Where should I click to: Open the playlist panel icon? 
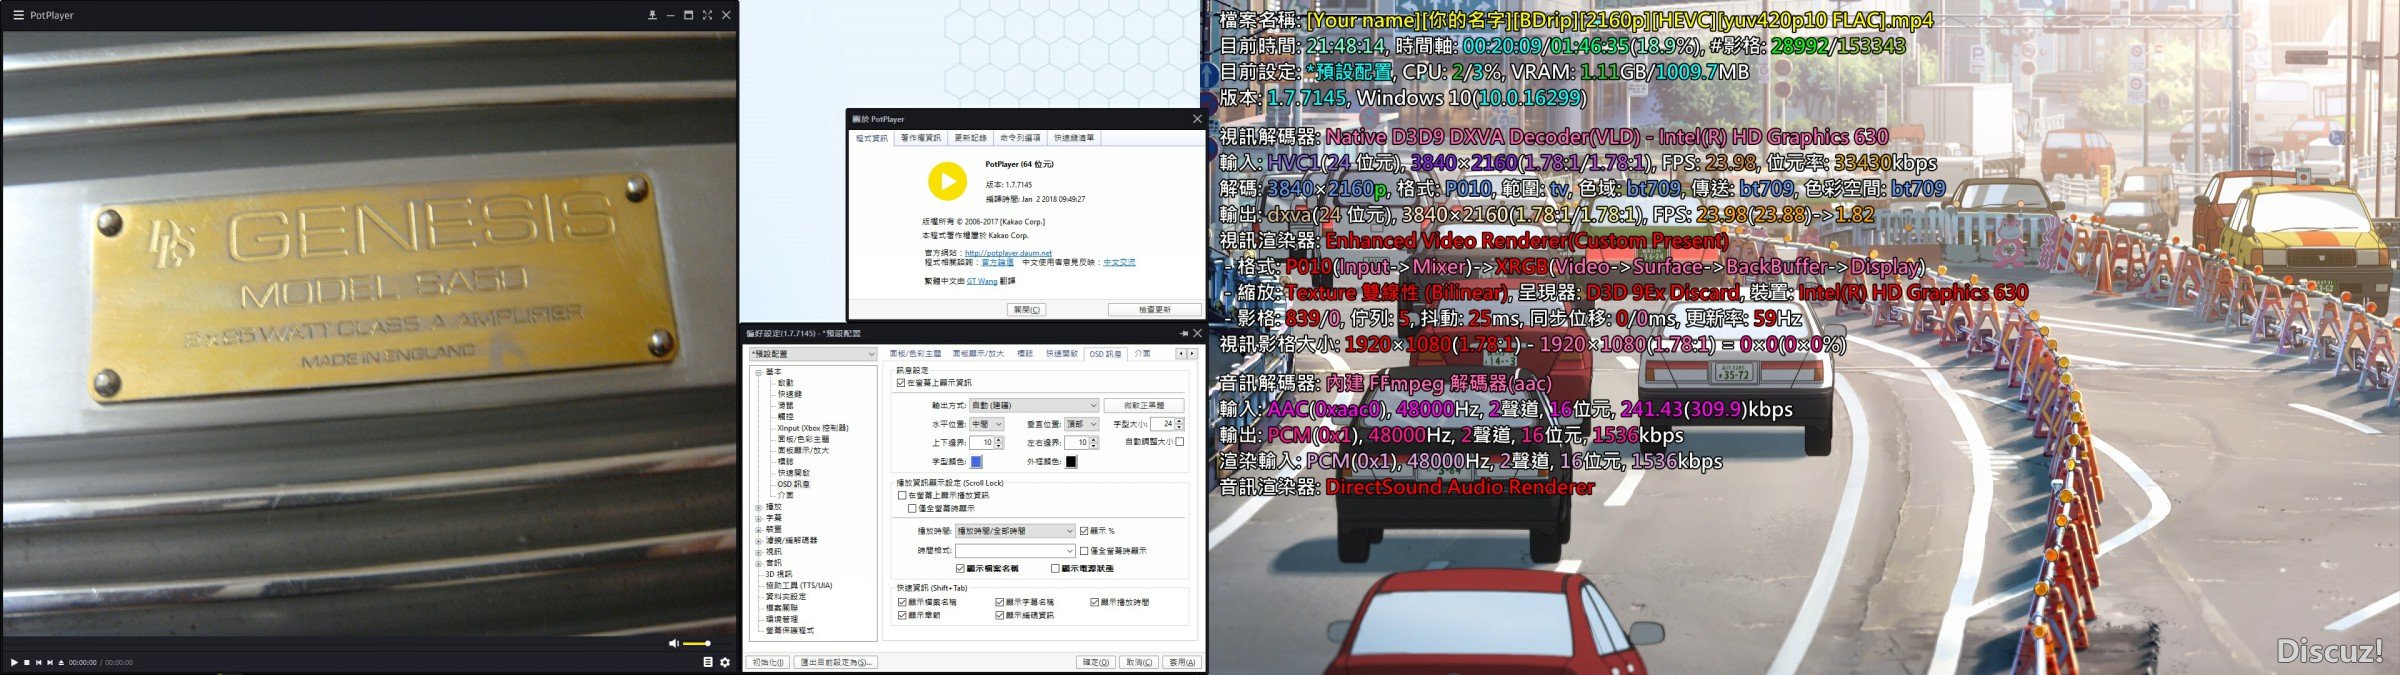pos(708,662)
